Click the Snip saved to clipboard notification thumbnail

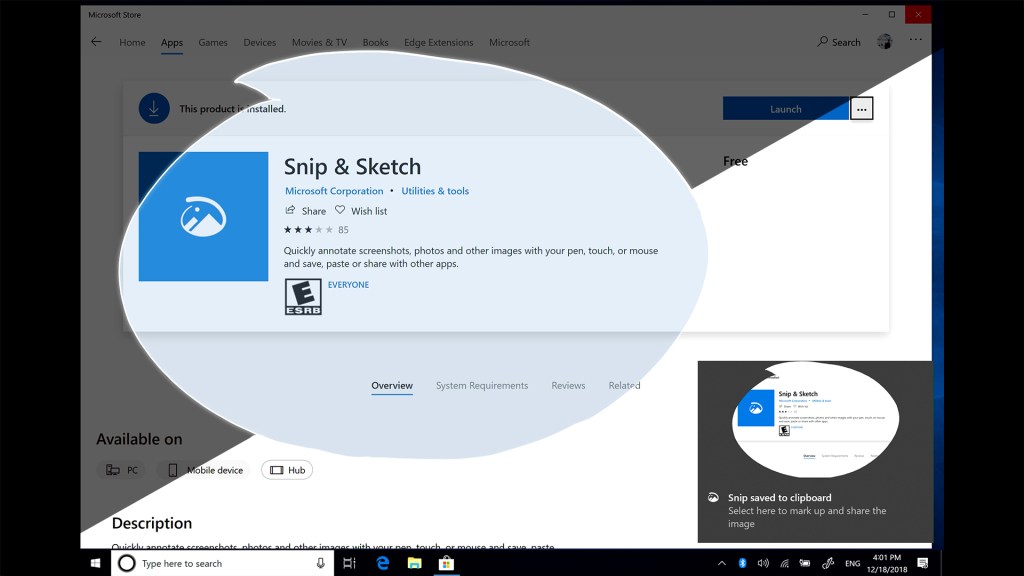coord(815,420)
